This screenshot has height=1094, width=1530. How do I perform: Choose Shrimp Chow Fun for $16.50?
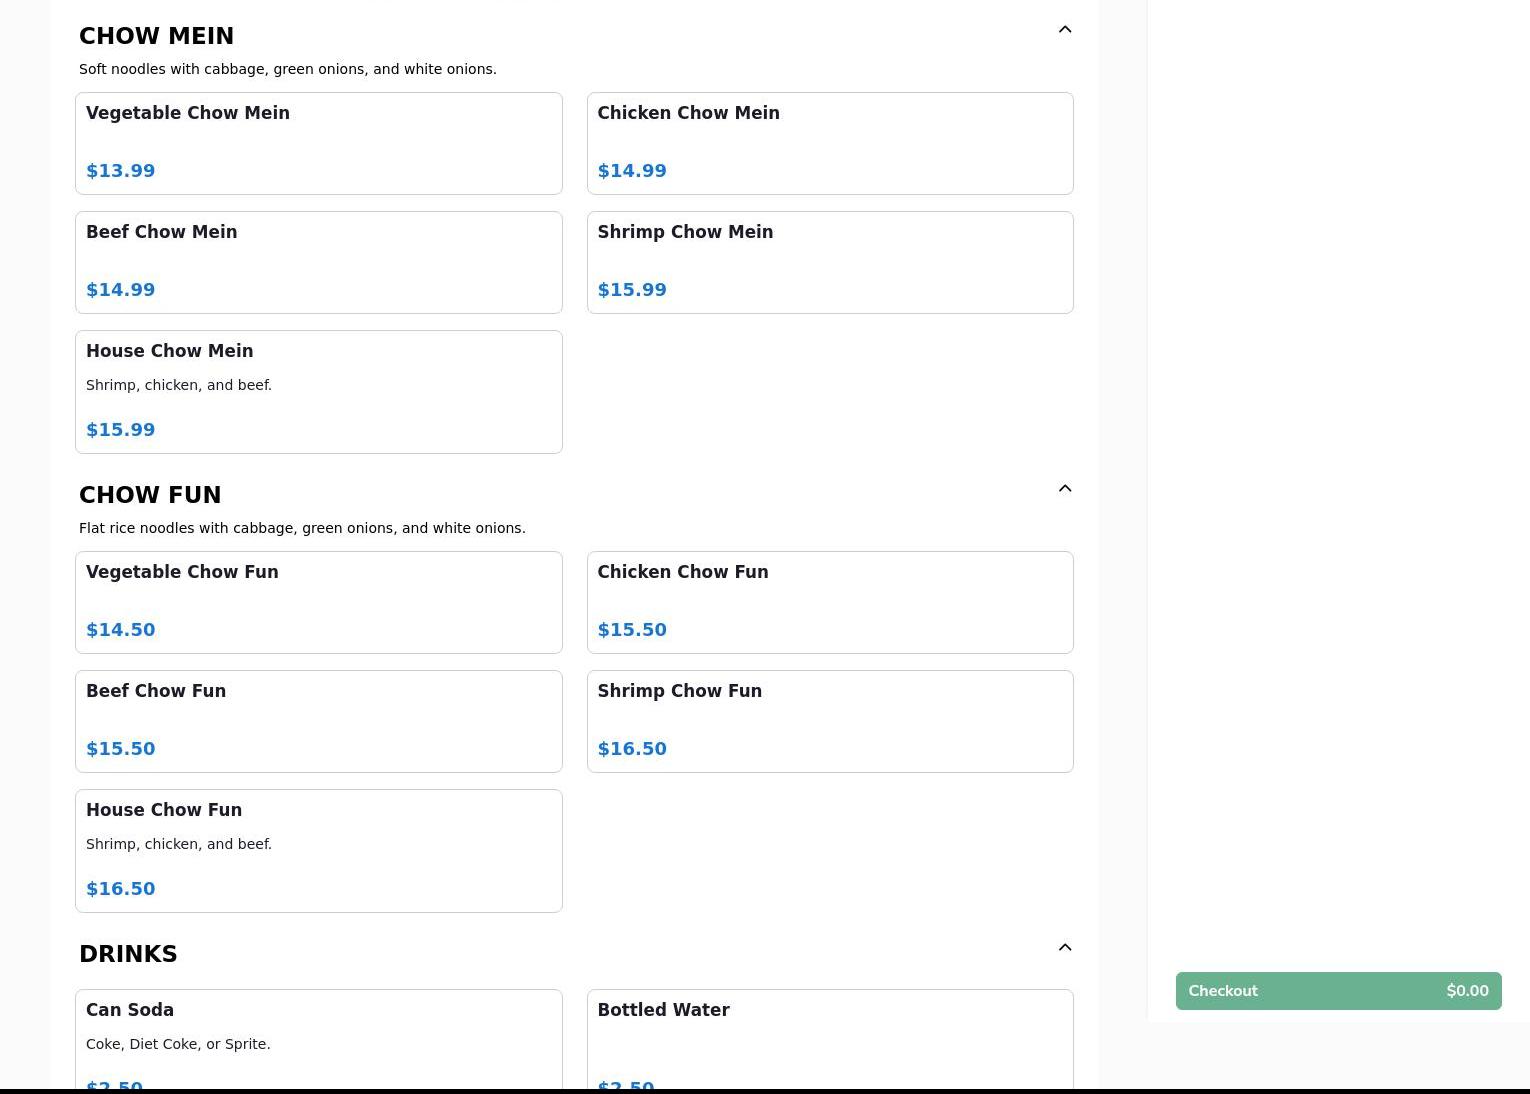click(829, 721)
